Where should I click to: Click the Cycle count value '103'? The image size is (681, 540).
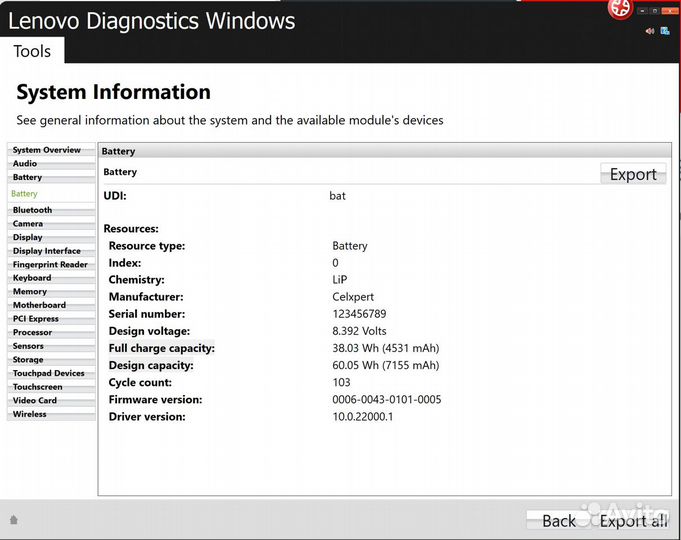[341, 382]
